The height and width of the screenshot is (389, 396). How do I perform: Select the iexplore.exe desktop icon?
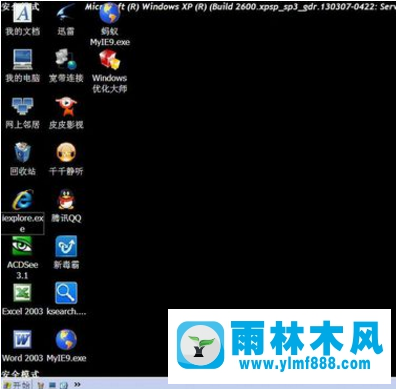23,211
